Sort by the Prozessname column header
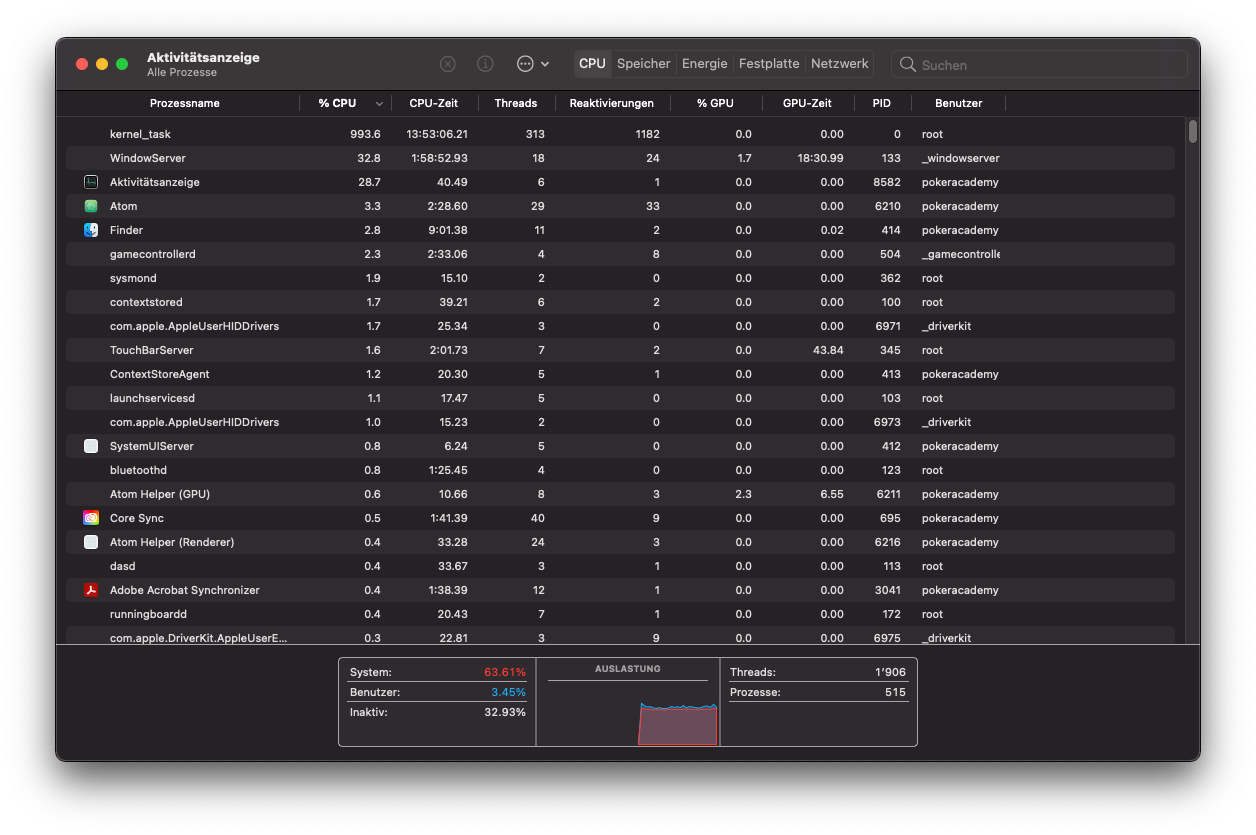The width and height of the screenshot is (1256, 835). [185, 103]
